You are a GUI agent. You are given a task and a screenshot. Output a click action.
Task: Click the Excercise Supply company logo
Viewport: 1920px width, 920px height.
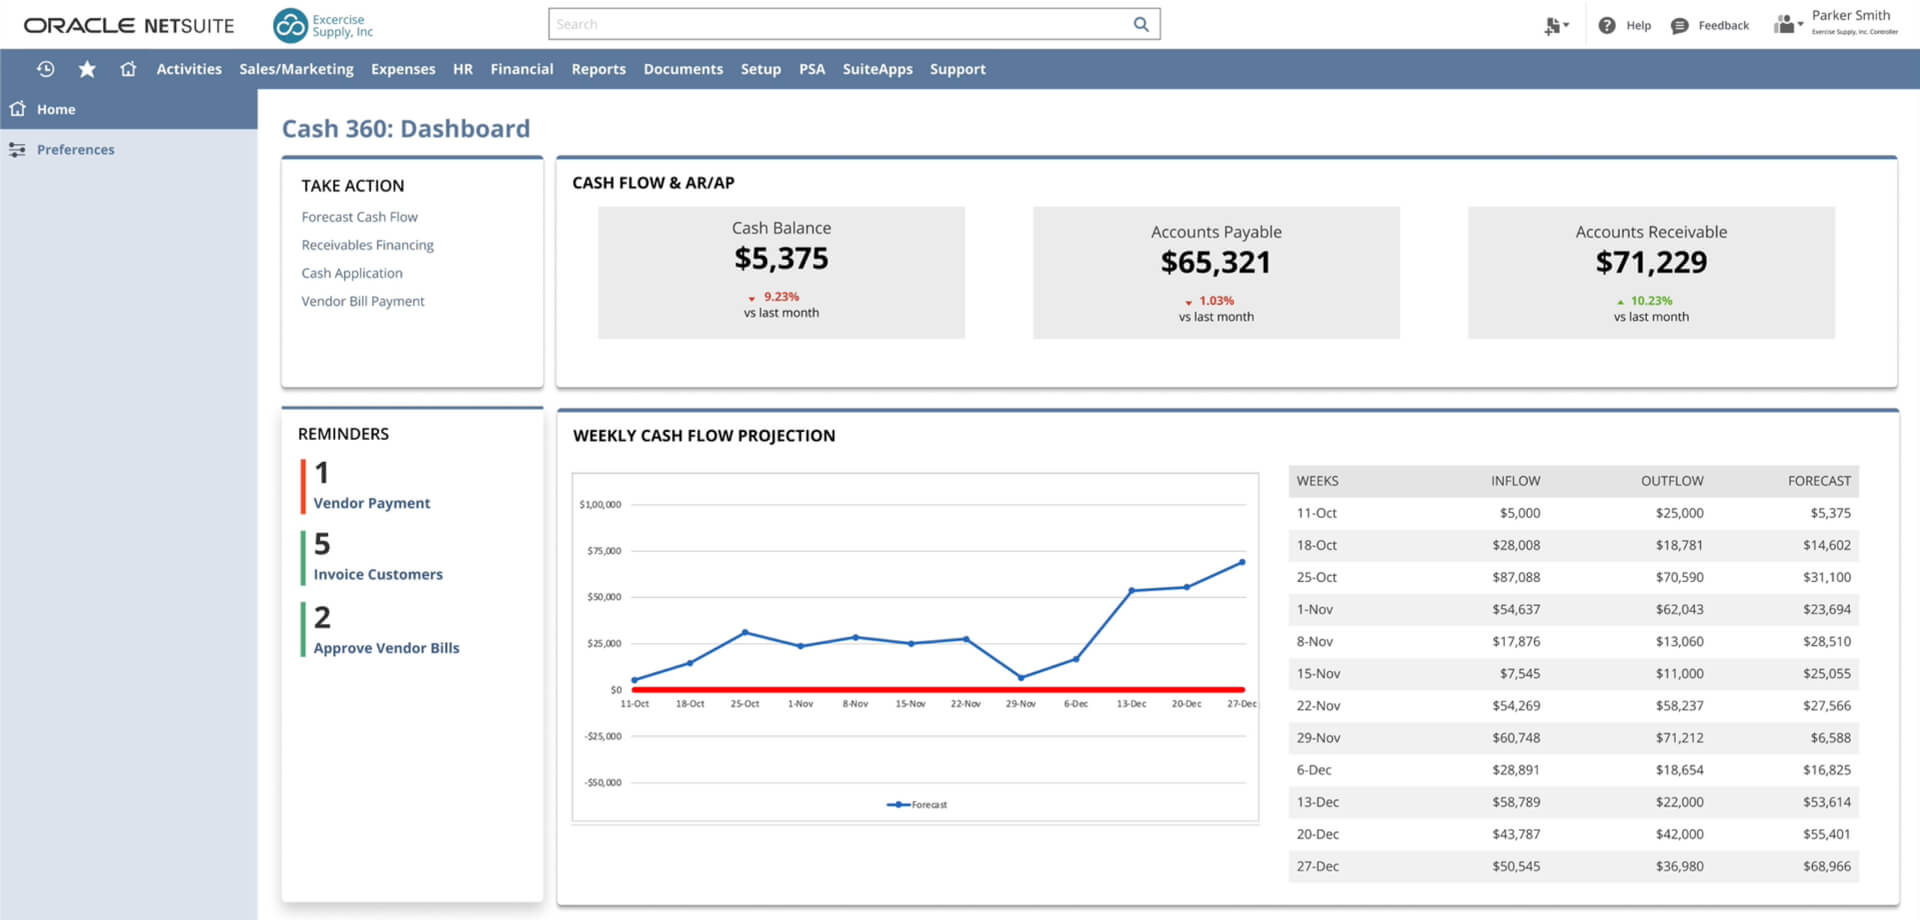tap(291, 23)
